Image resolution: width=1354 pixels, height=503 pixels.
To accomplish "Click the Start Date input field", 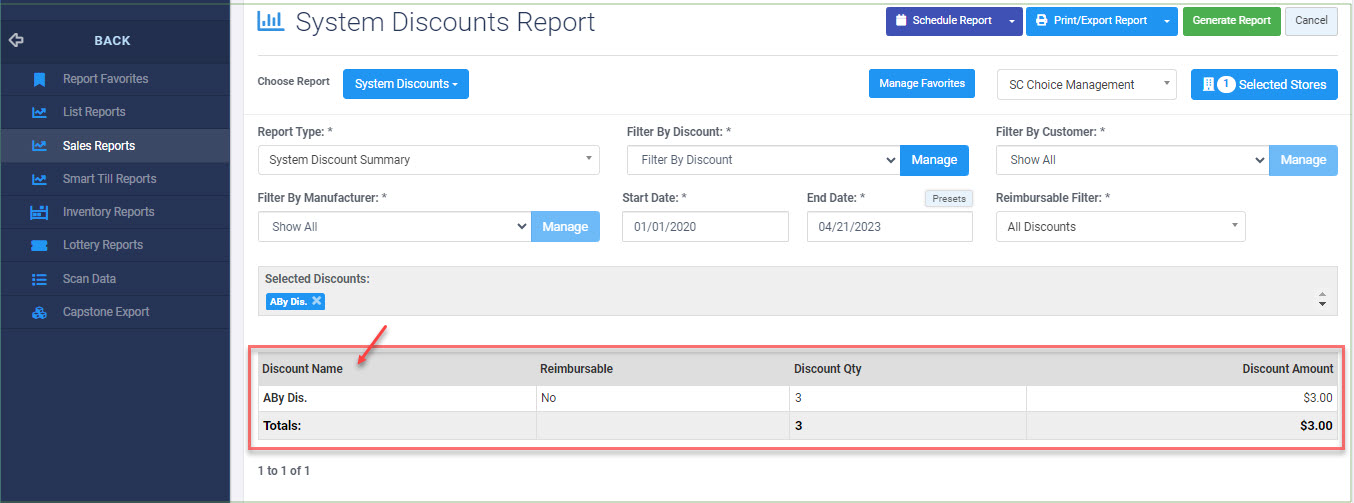I will 705,227.
